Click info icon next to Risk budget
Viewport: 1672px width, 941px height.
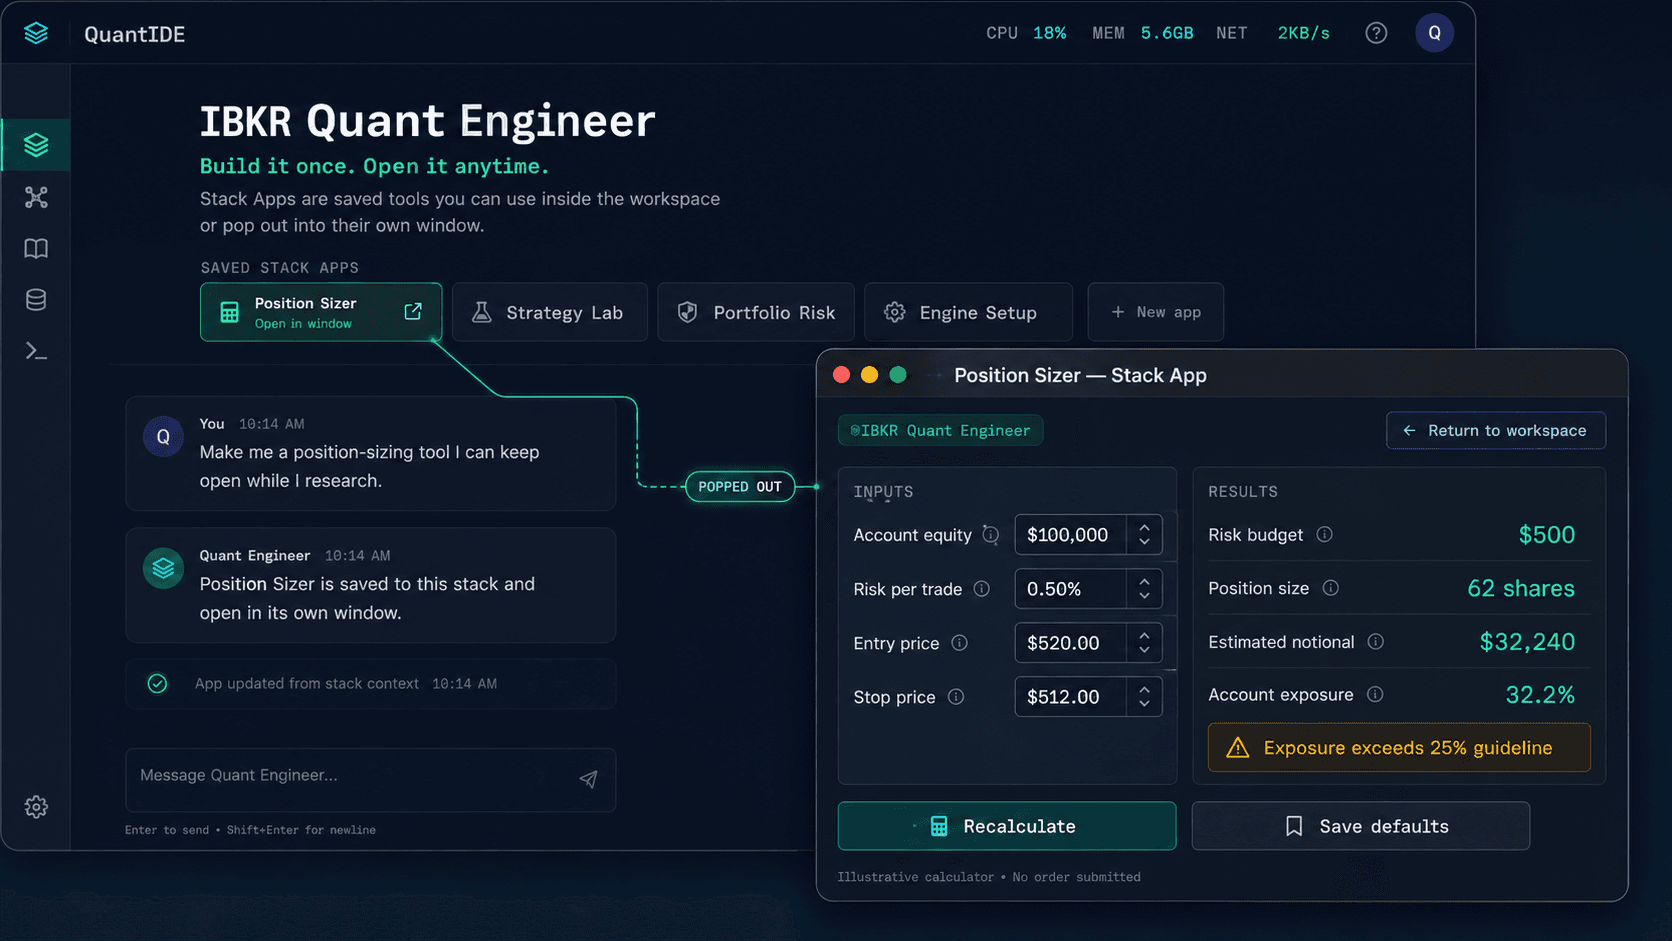1324,535
